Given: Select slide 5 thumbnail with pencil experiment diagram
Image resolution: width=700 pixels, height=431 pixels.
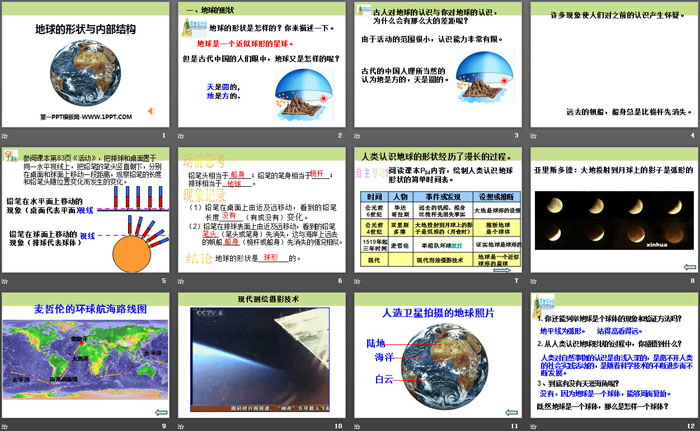Looking at the screenshot, I should point(85,210).
